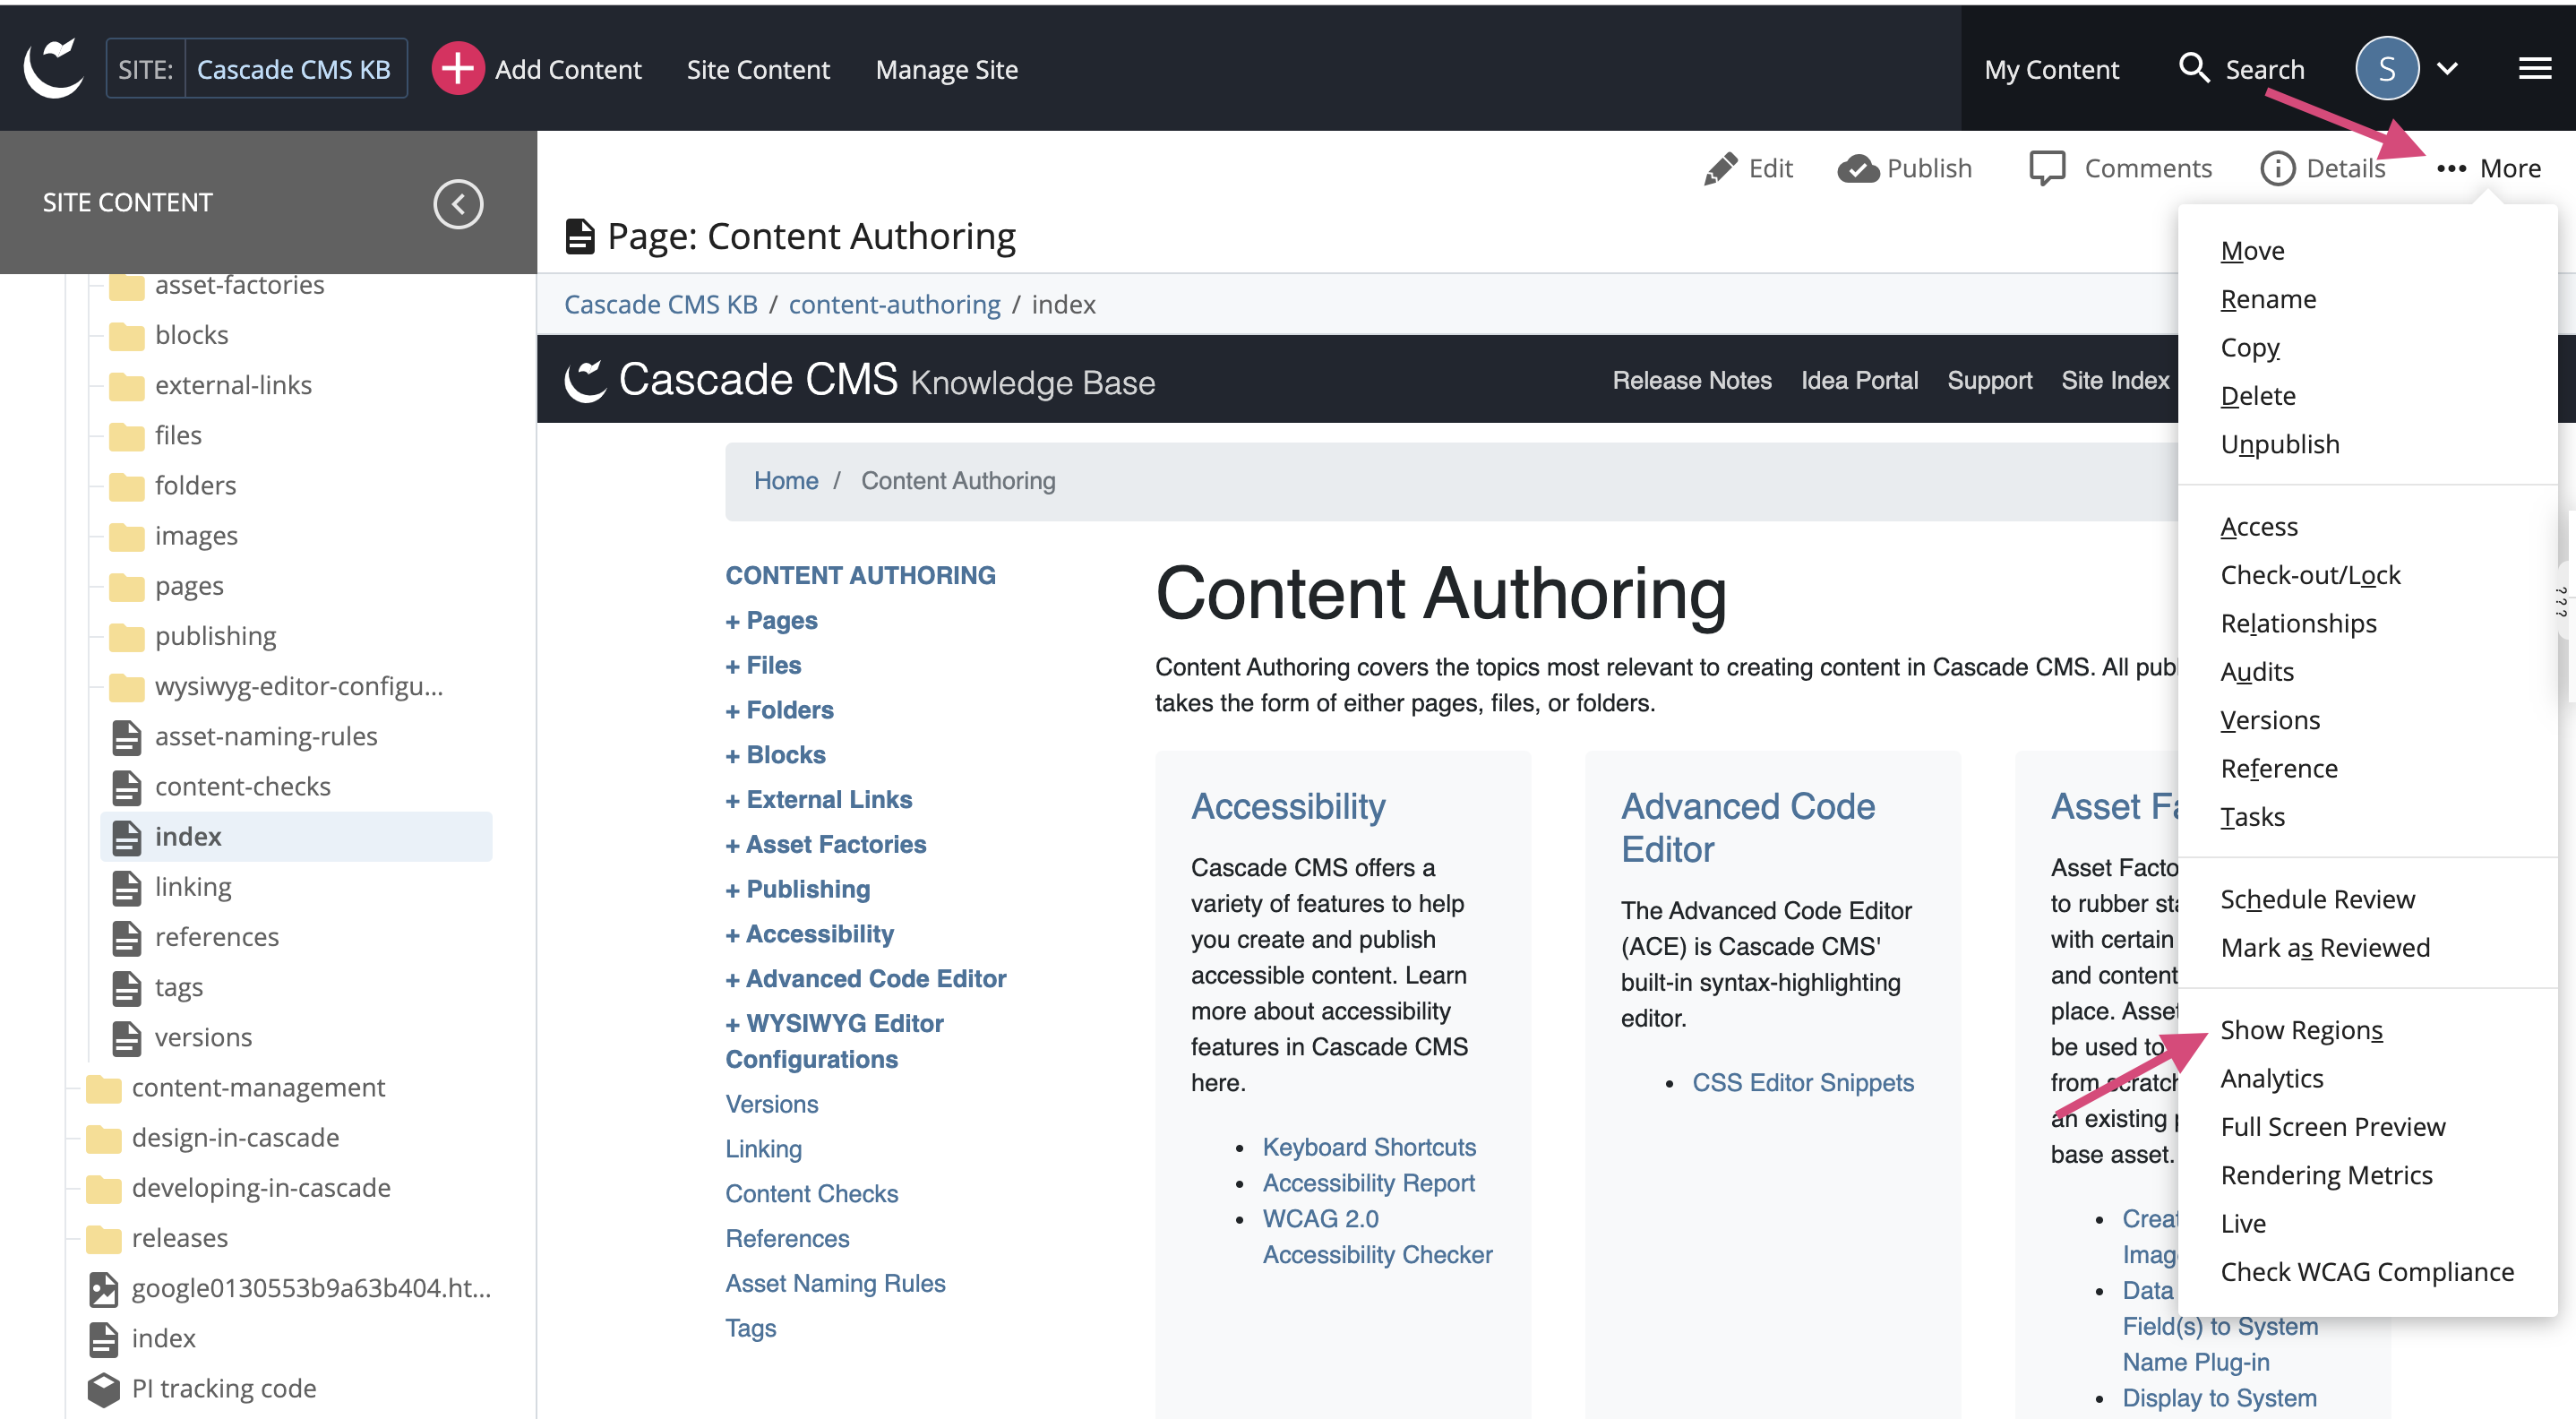Select Unpublish from the More menu
This screenshot has height=1419, width=2576.
point(2280,443)
